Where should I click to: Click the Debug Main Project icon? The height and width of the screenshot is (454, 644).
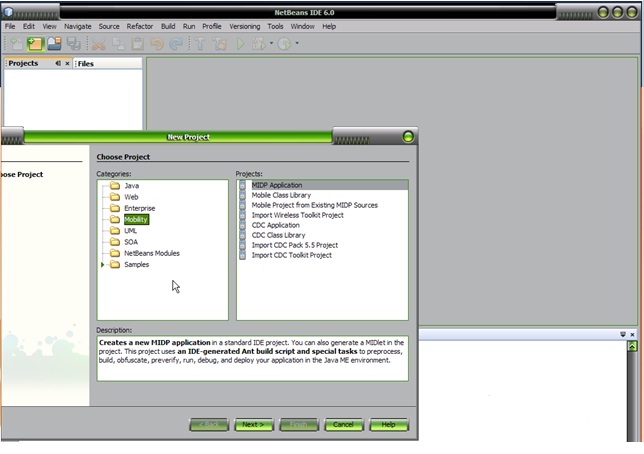tap(260, 44)
